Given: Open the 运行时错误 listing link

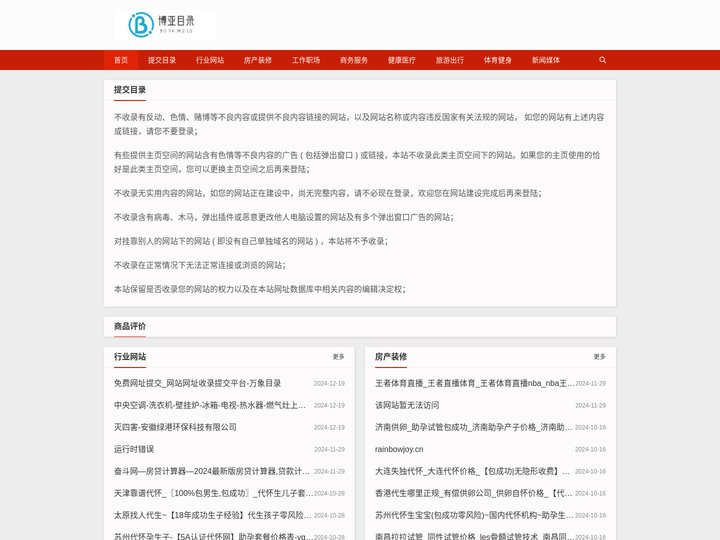Looking at the screenshot, I should [x=134, y=449].
